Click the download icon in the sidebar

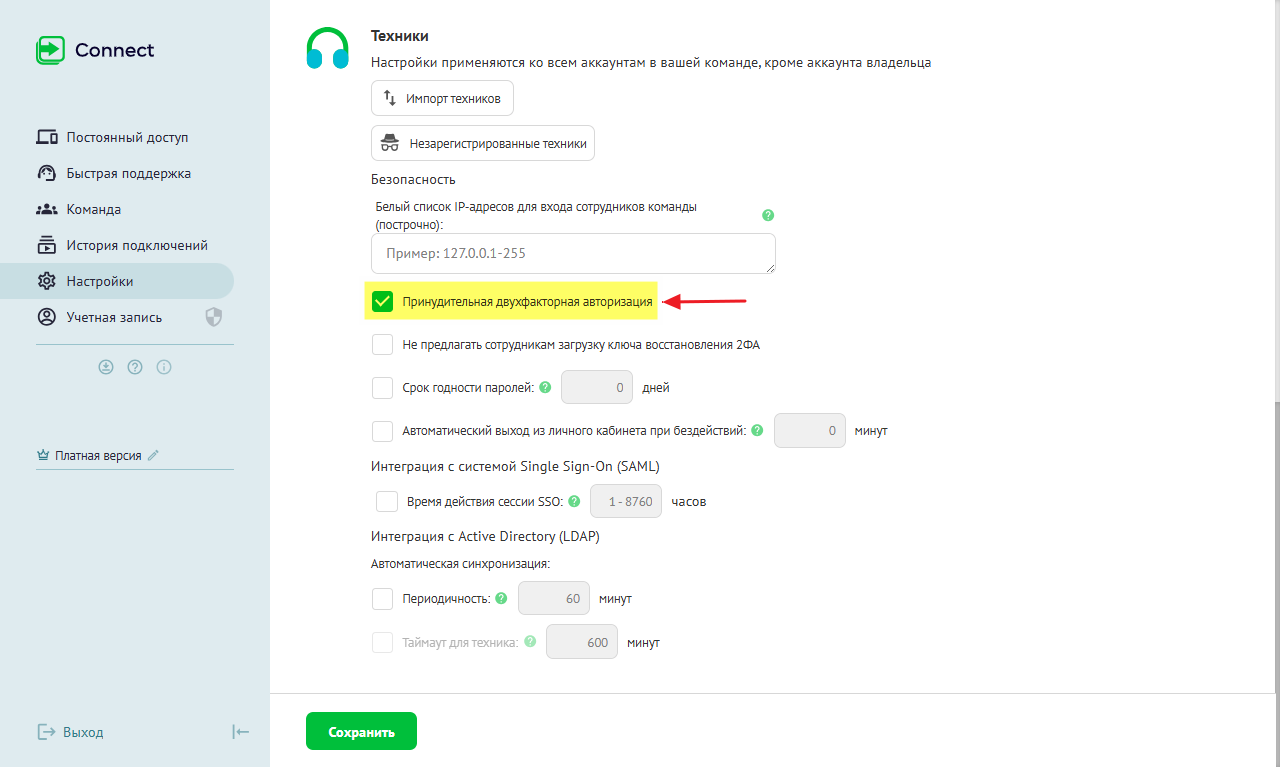pos(106,367)
